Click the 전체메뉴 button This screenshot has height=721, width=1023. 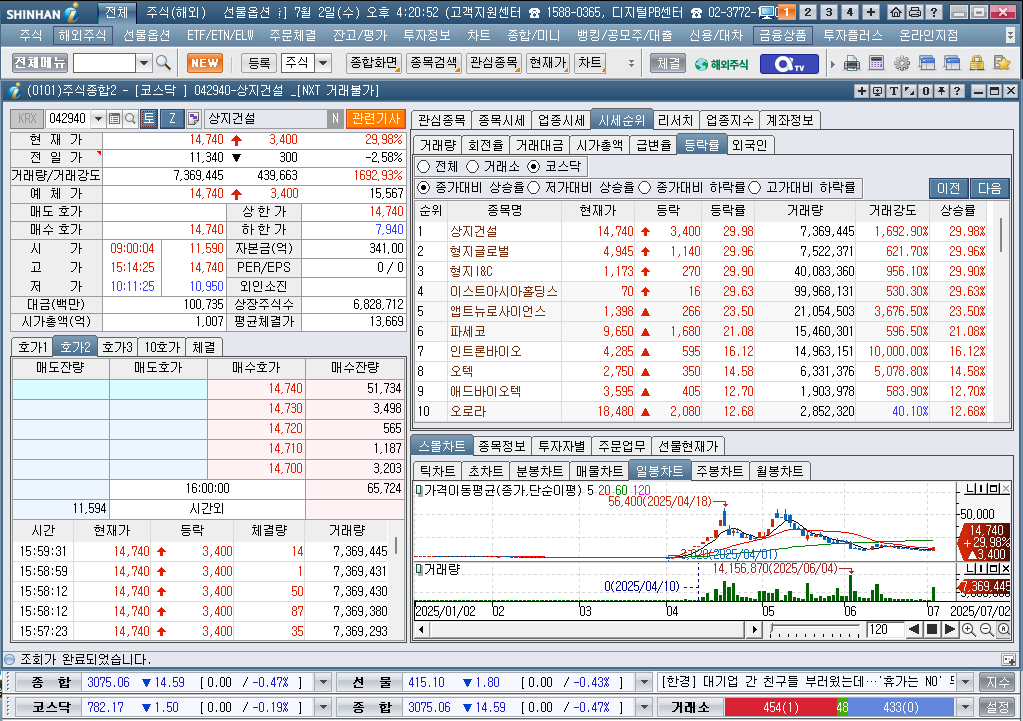coord(40,63)
